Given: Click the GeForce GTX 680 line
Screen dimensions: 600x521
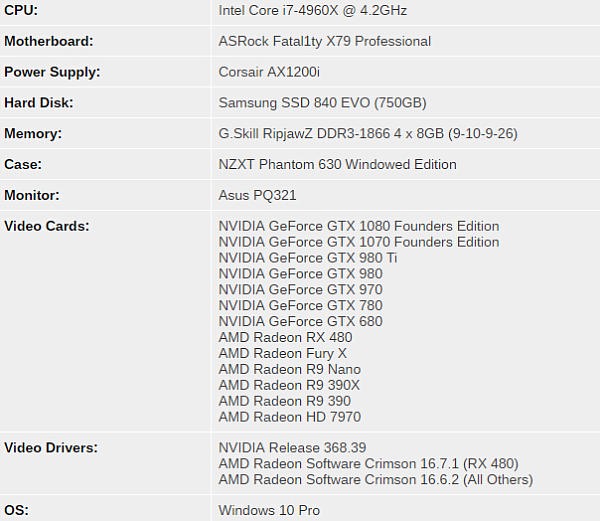Looking at the screenshot, I should click(x=300, y=321).
